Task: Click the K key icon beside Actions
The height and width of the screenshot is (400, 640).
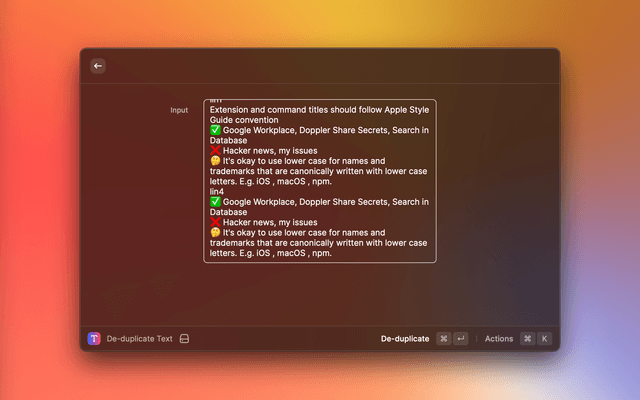Action: click(544, 339)
